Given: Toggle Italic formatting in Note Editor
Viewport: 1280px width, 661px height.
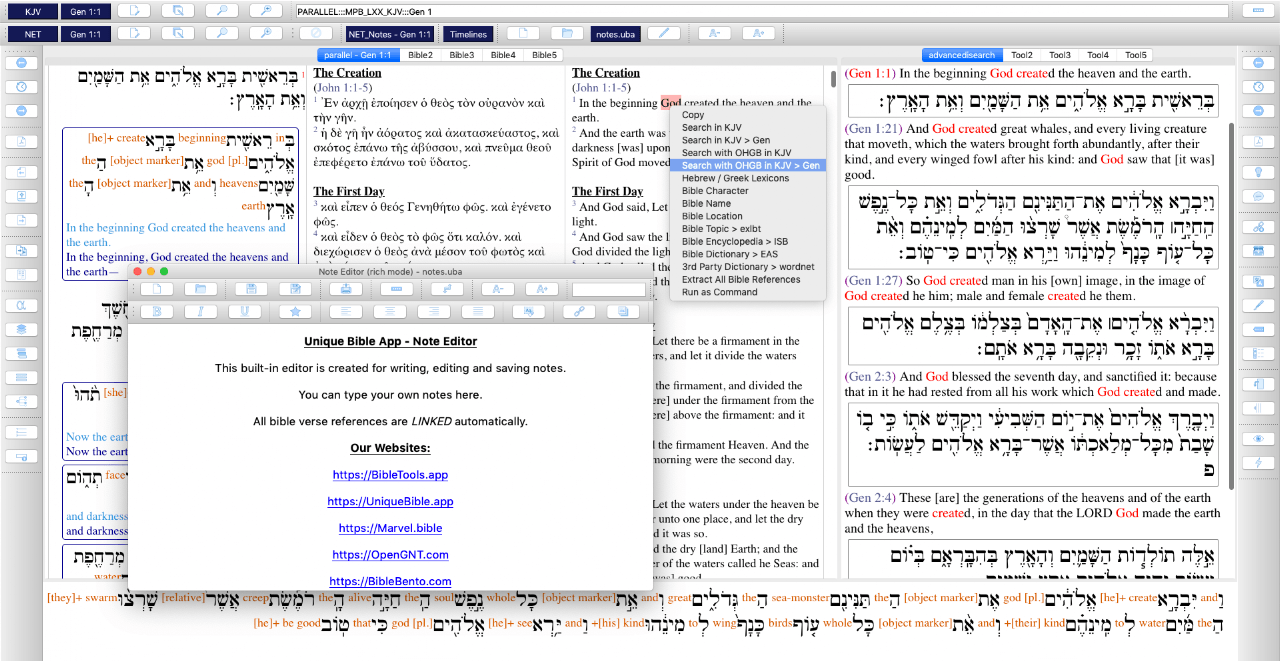Looking at the screenshot, I should pyautogui.click(x=201, y=311).
